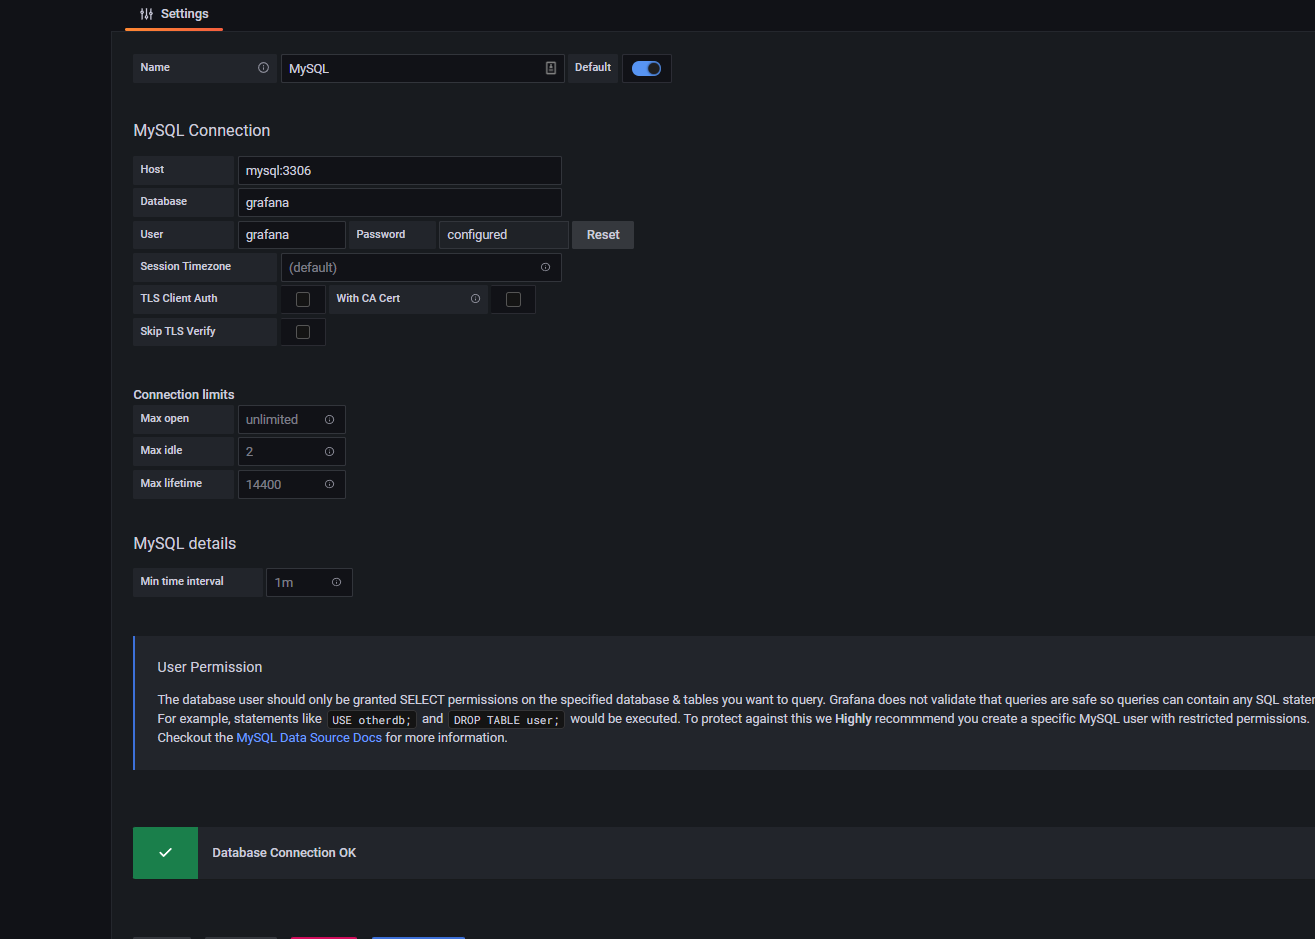Toggle the Default data source switch

pyautogui.click(x=647, y=68)
